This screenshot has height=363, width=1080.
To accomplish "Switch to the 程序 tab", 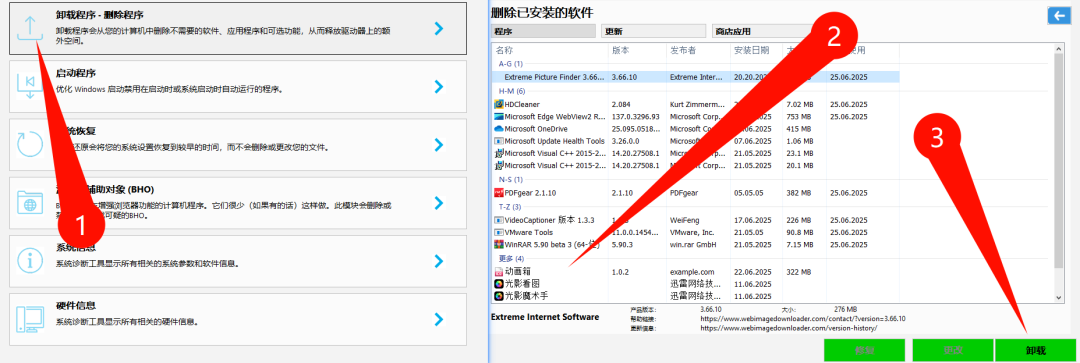I will (x=543, y=31).
